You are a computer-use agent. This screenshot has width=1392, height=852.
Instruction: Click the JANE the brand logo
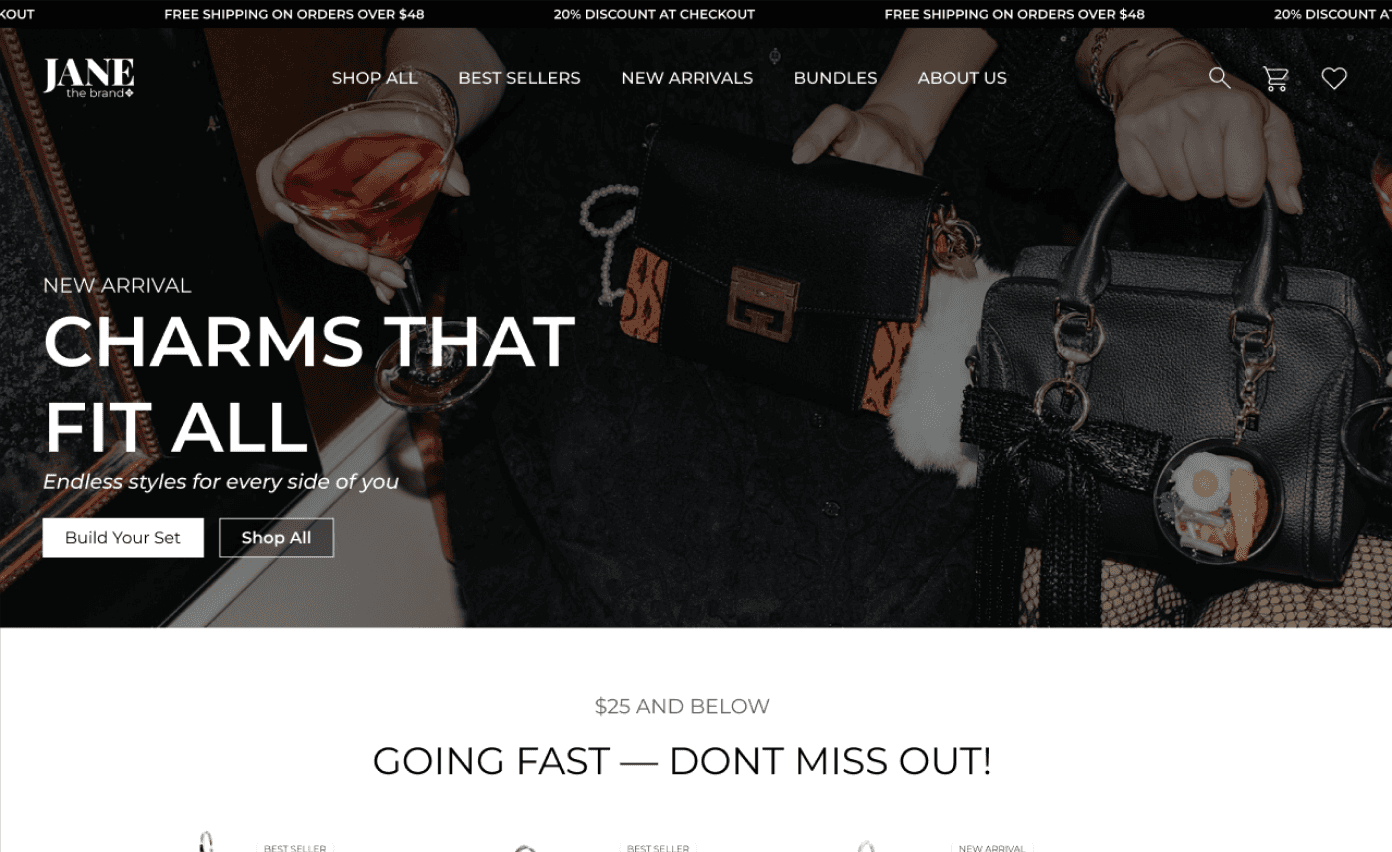coord(89,78)
